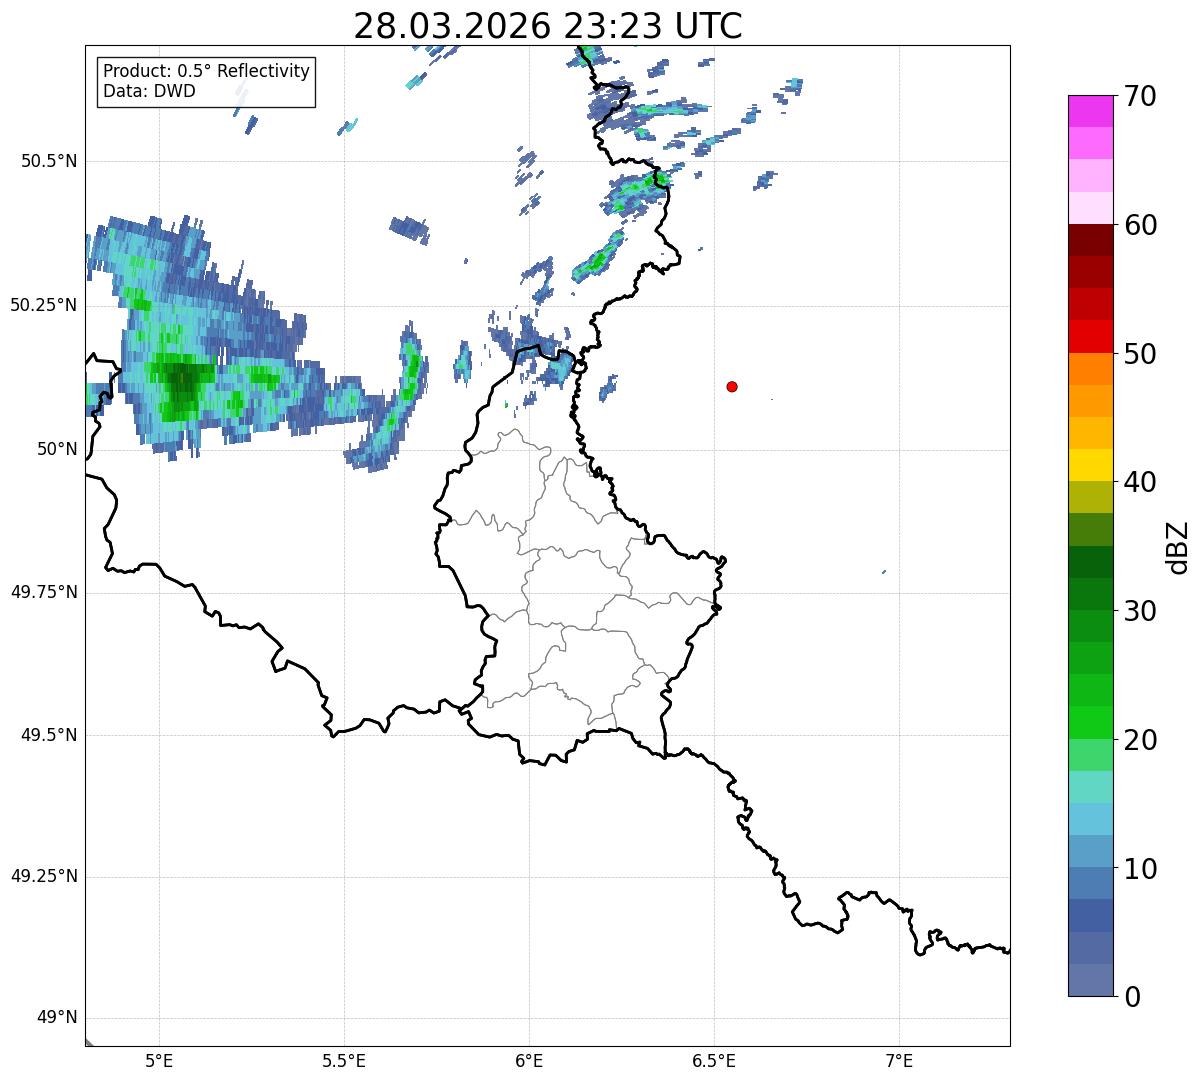Viewport: 1202px width, 1081px height.
Task: Click the yellow 40 dBZ colorbar band
Action: point(1091,465)
